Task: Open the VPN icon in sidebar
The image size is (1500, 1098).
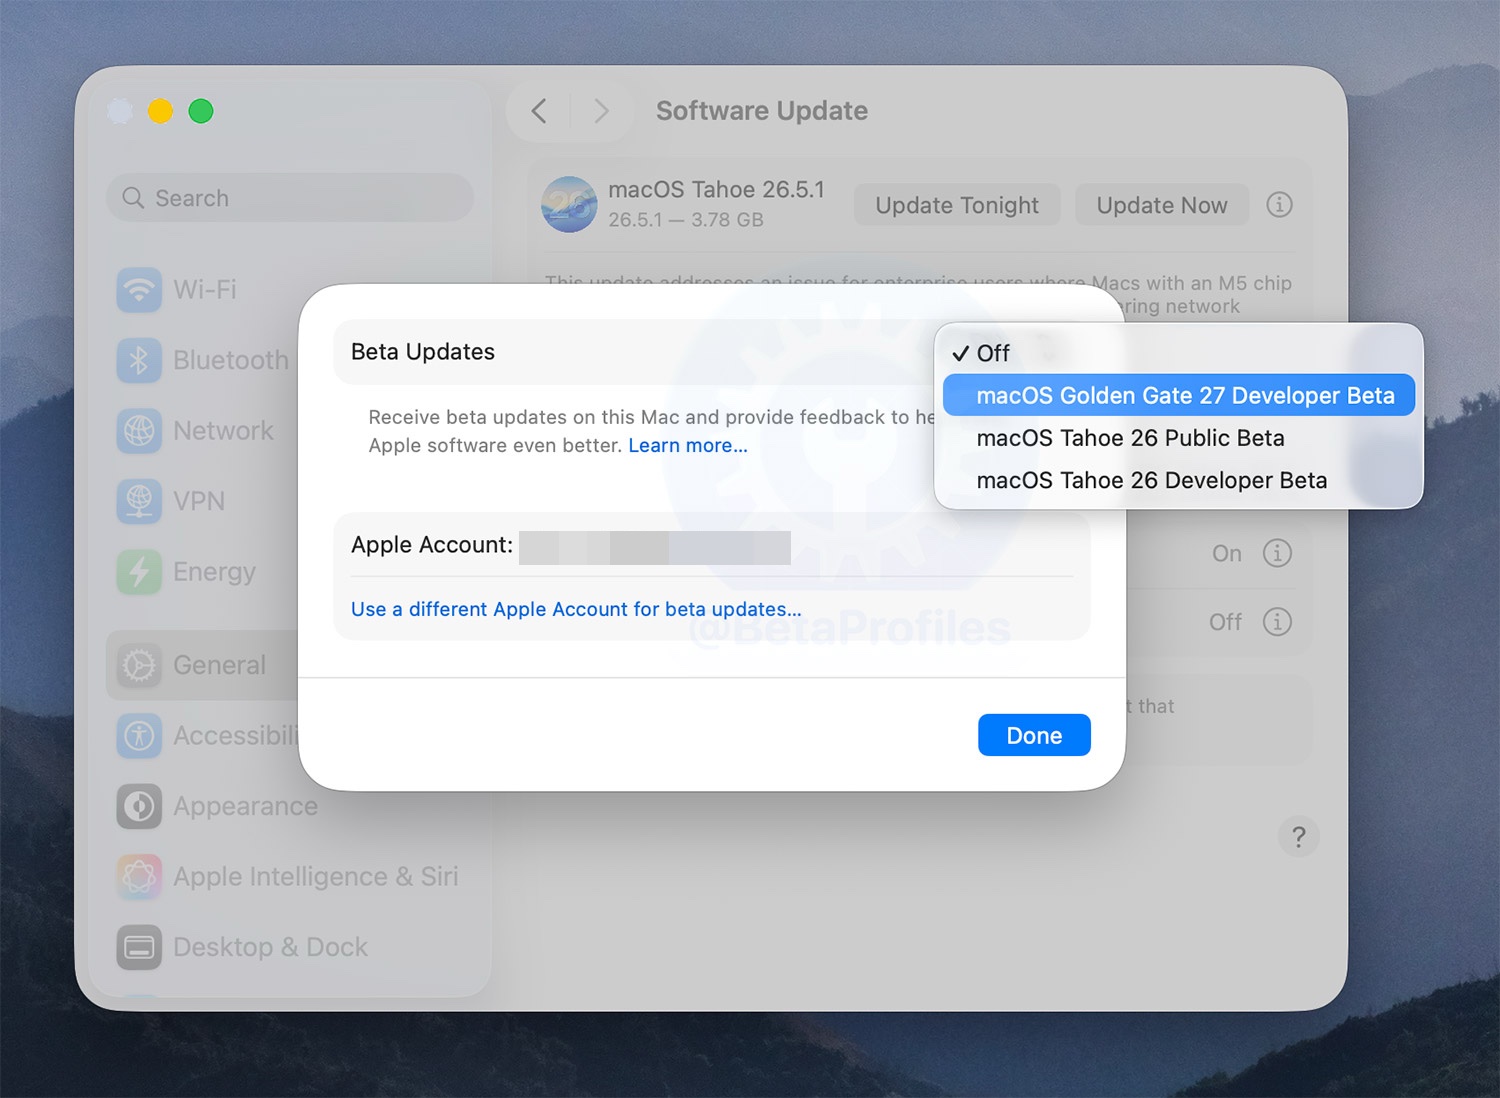Action: point(139,501)
